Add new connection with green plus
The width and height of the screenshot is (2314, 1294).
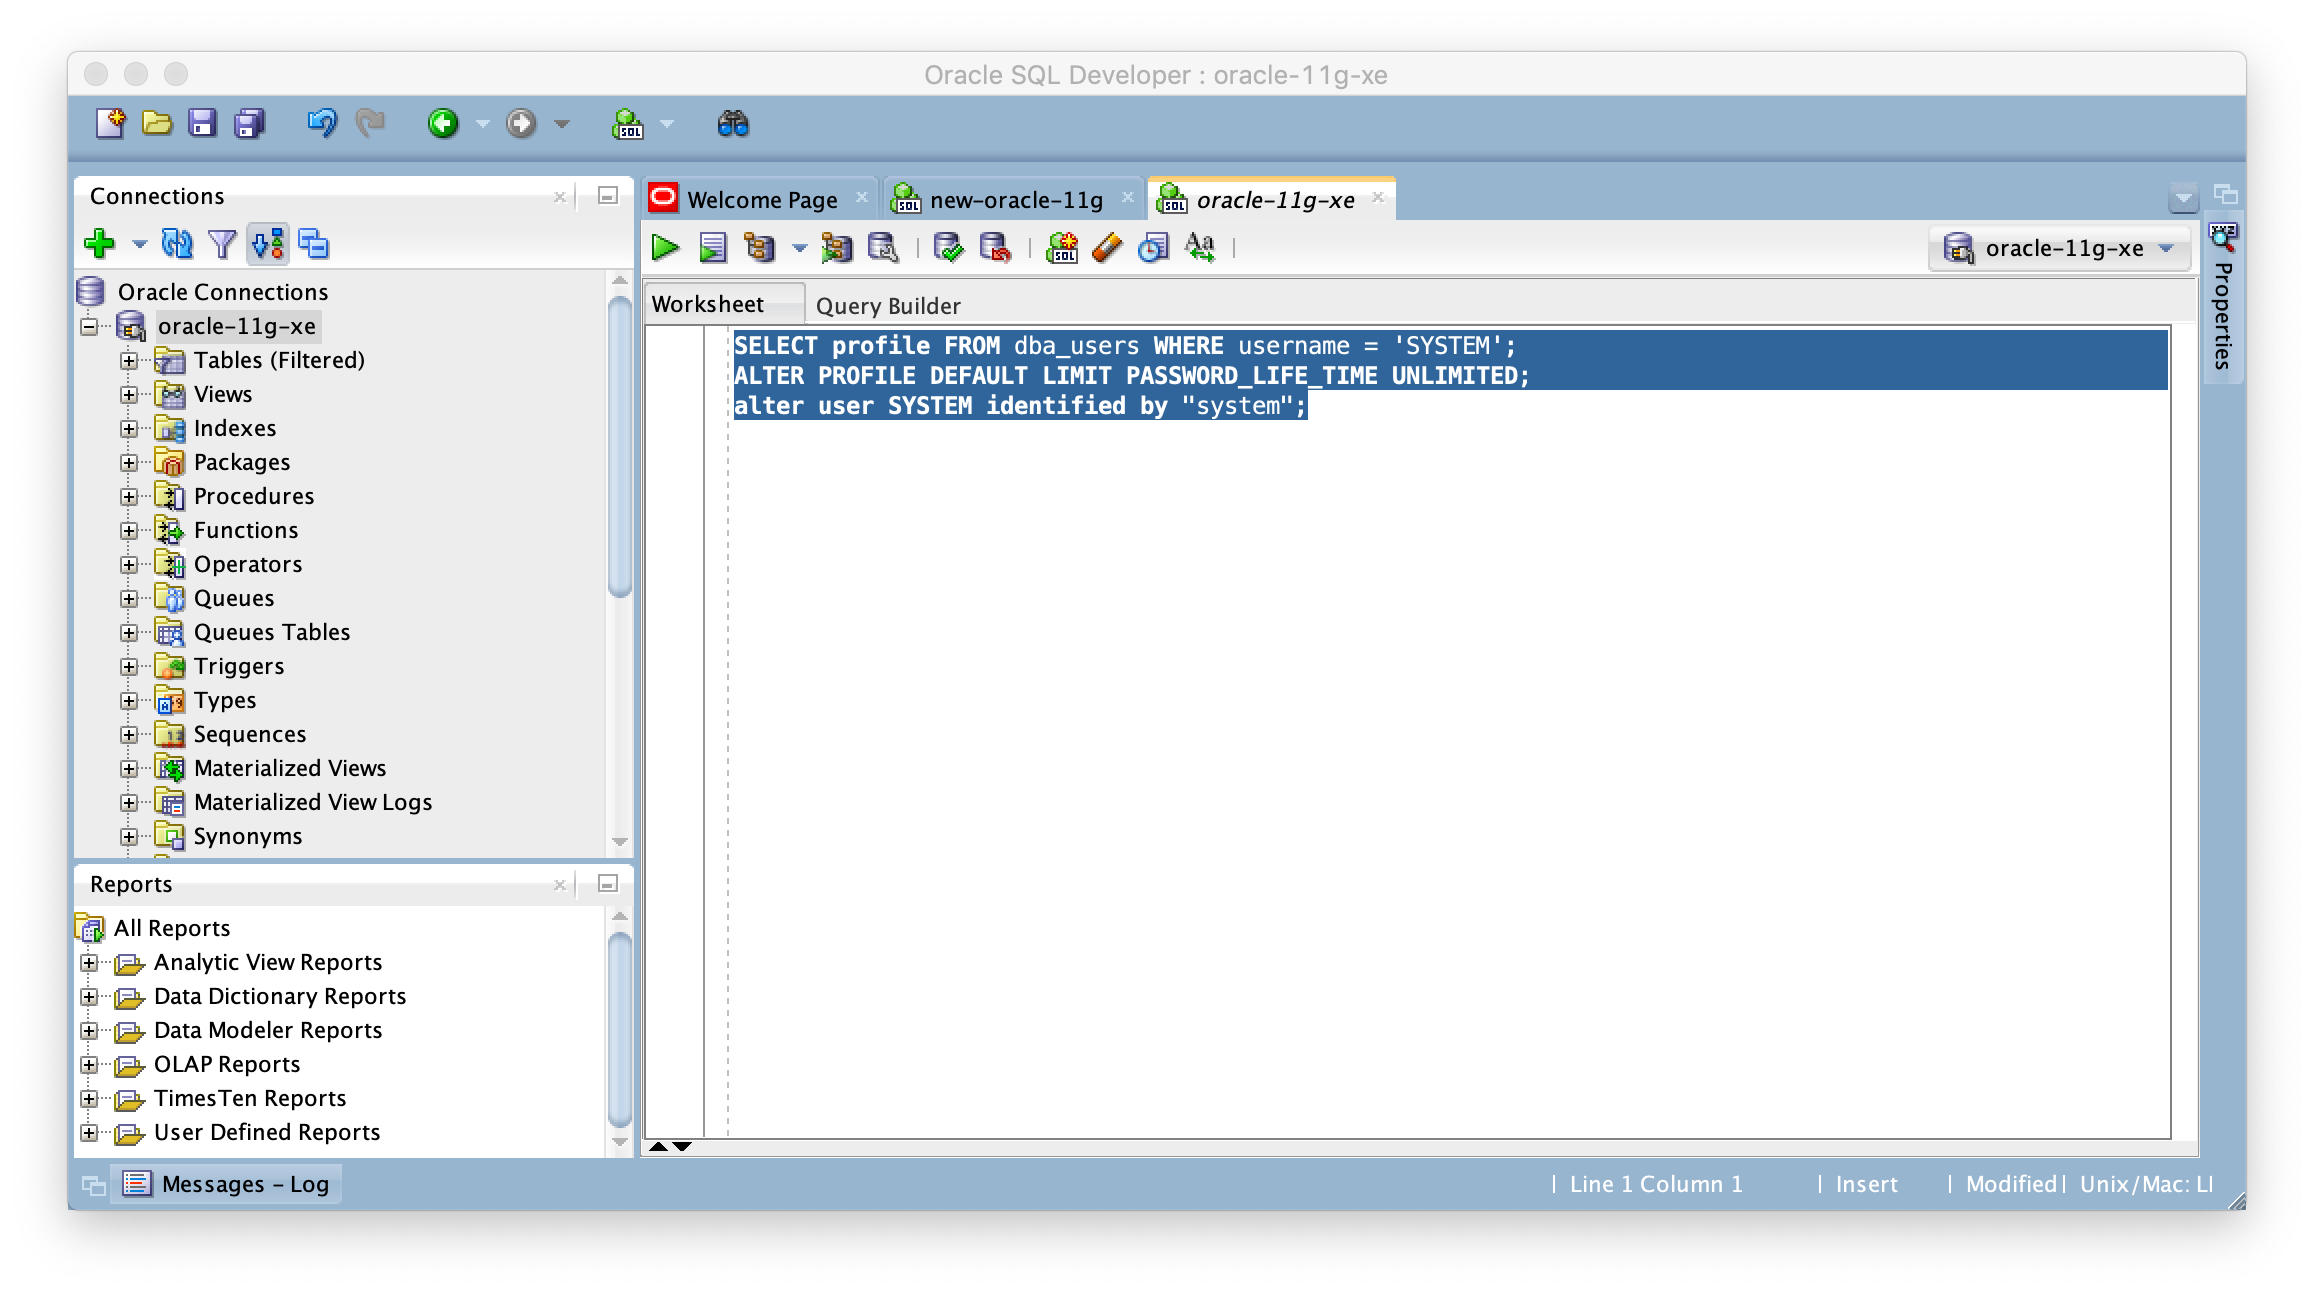pyautogui.click(x=100, y=243)
